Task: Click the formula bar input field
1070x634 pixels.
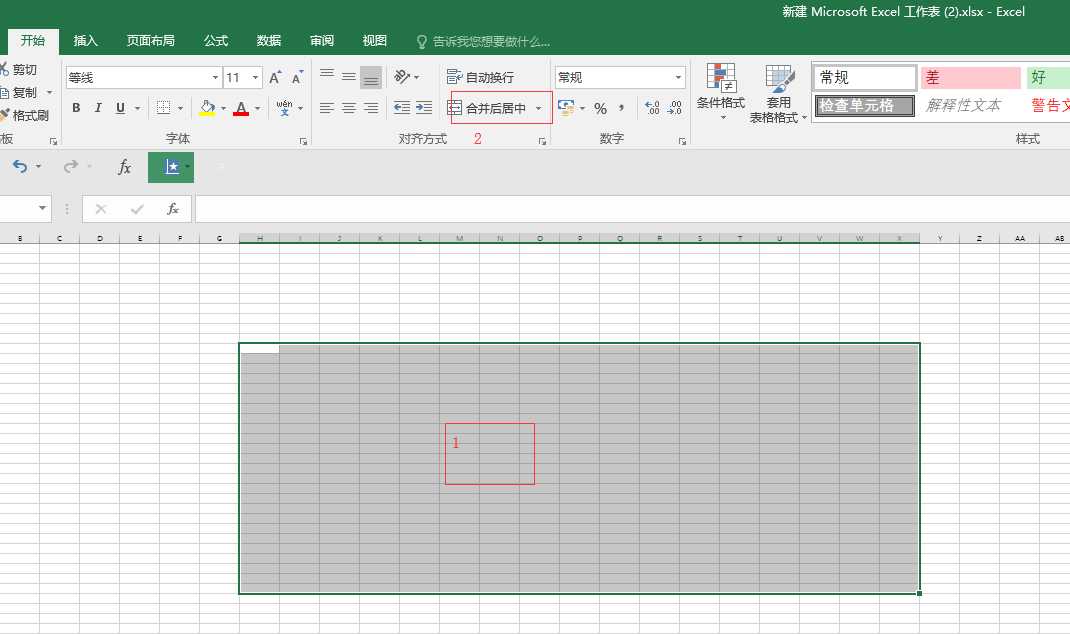Action: coord(632,209)
